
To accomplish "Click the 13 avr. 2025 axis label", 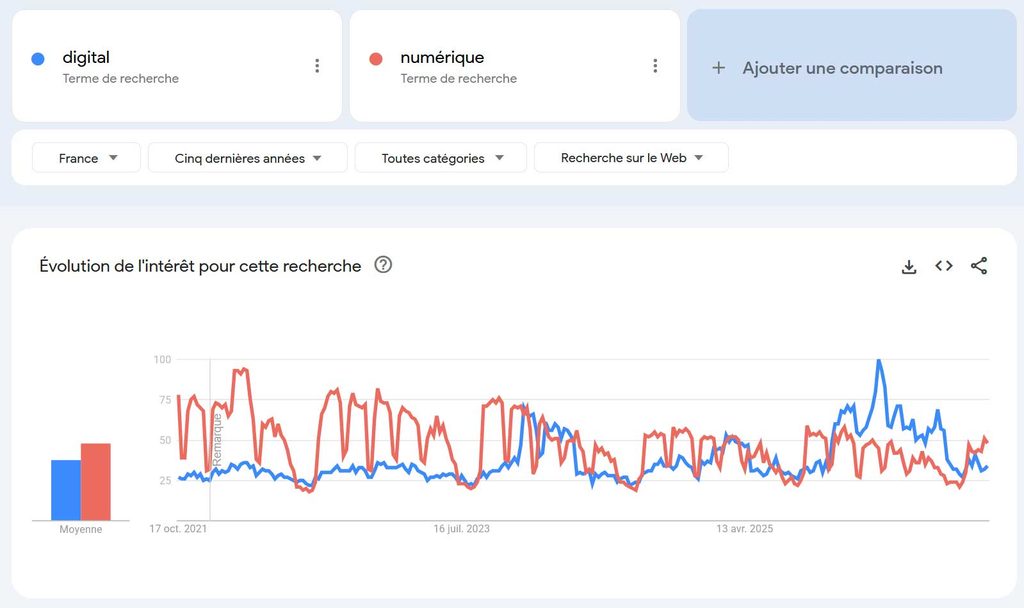I will [744, 529].
